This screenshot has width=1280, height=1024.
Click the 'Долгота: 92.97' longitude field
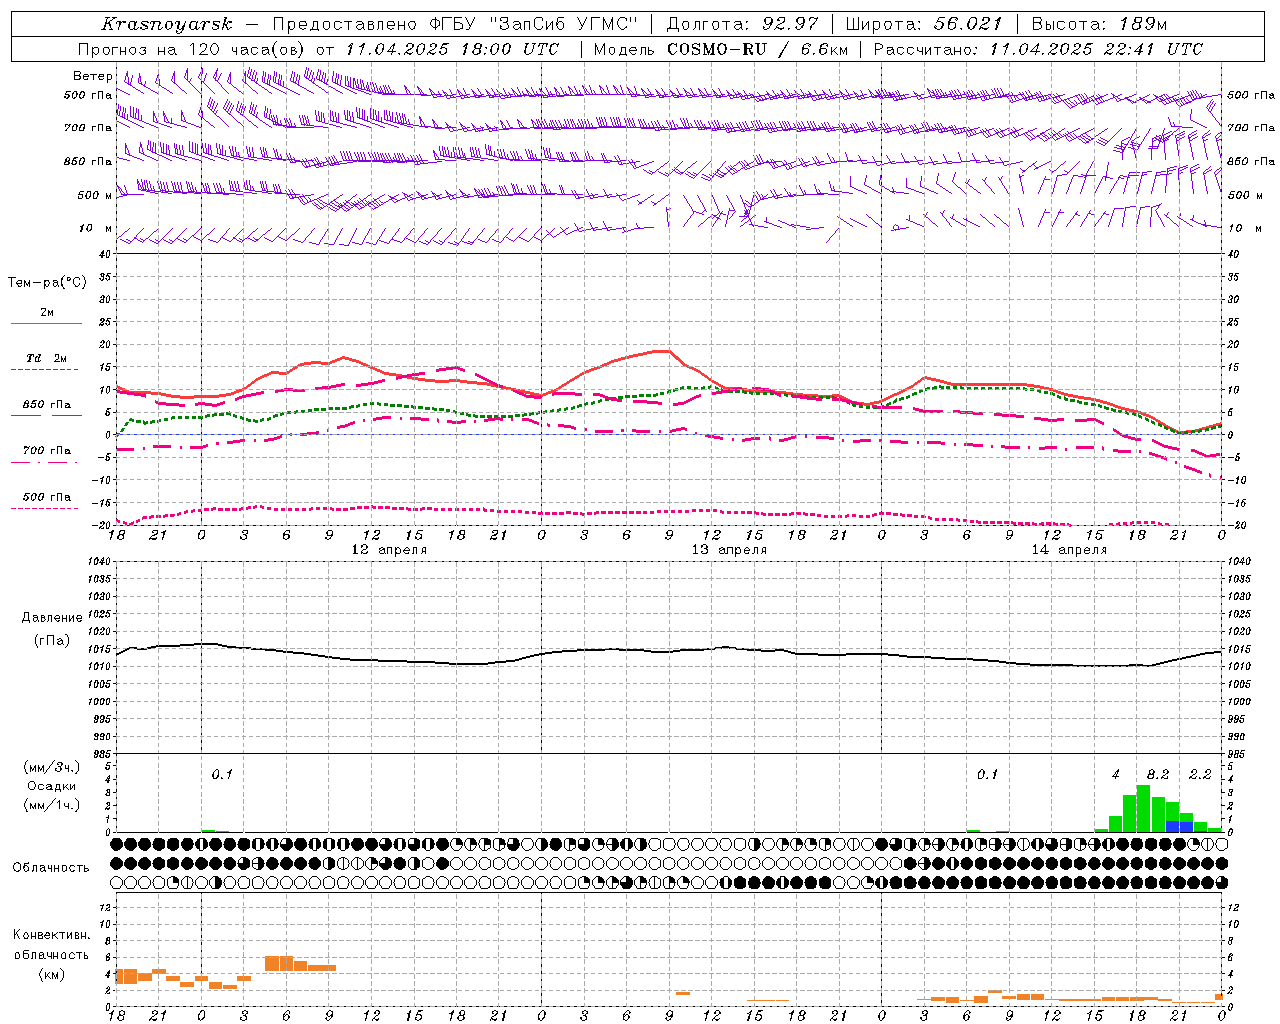(742, 24)
